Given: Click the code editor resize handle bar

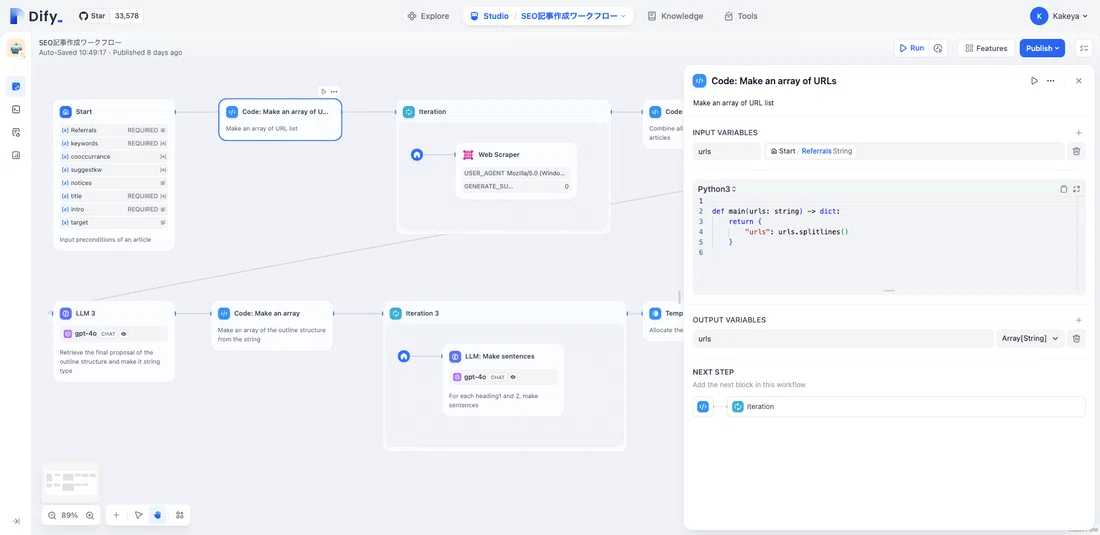Looking at the screenshot, I should pyautogui.click(x=889, y=290).
